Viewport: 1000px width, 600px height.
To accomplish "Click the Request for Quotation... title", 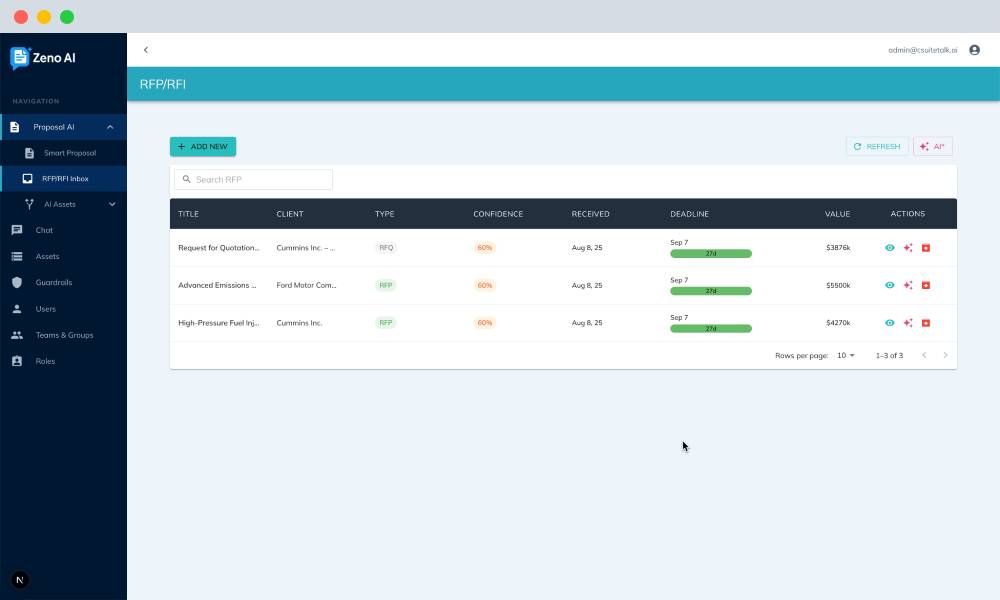I will click(219, 247).
